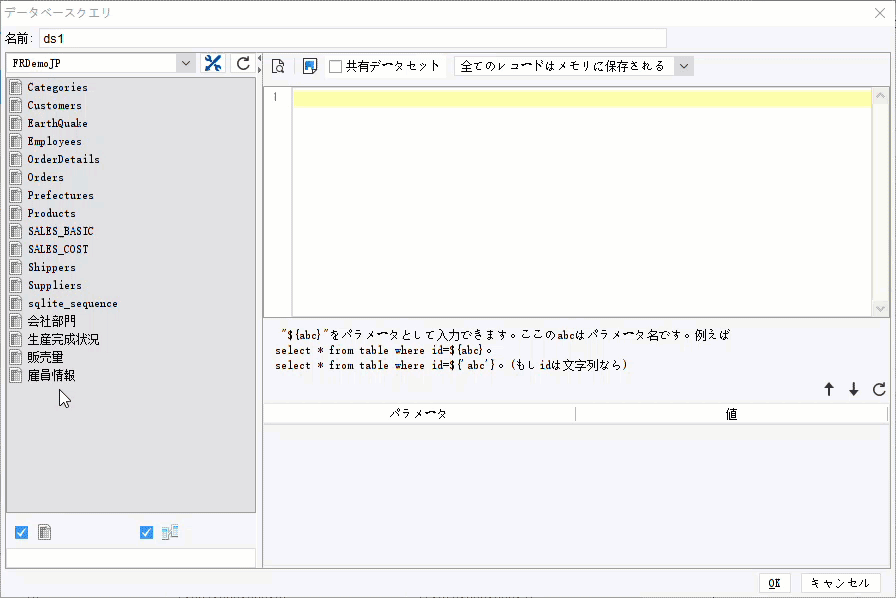Screen dimensions: 896x598
Task: Click the view icon next to second checkbox
Action: 170,532
